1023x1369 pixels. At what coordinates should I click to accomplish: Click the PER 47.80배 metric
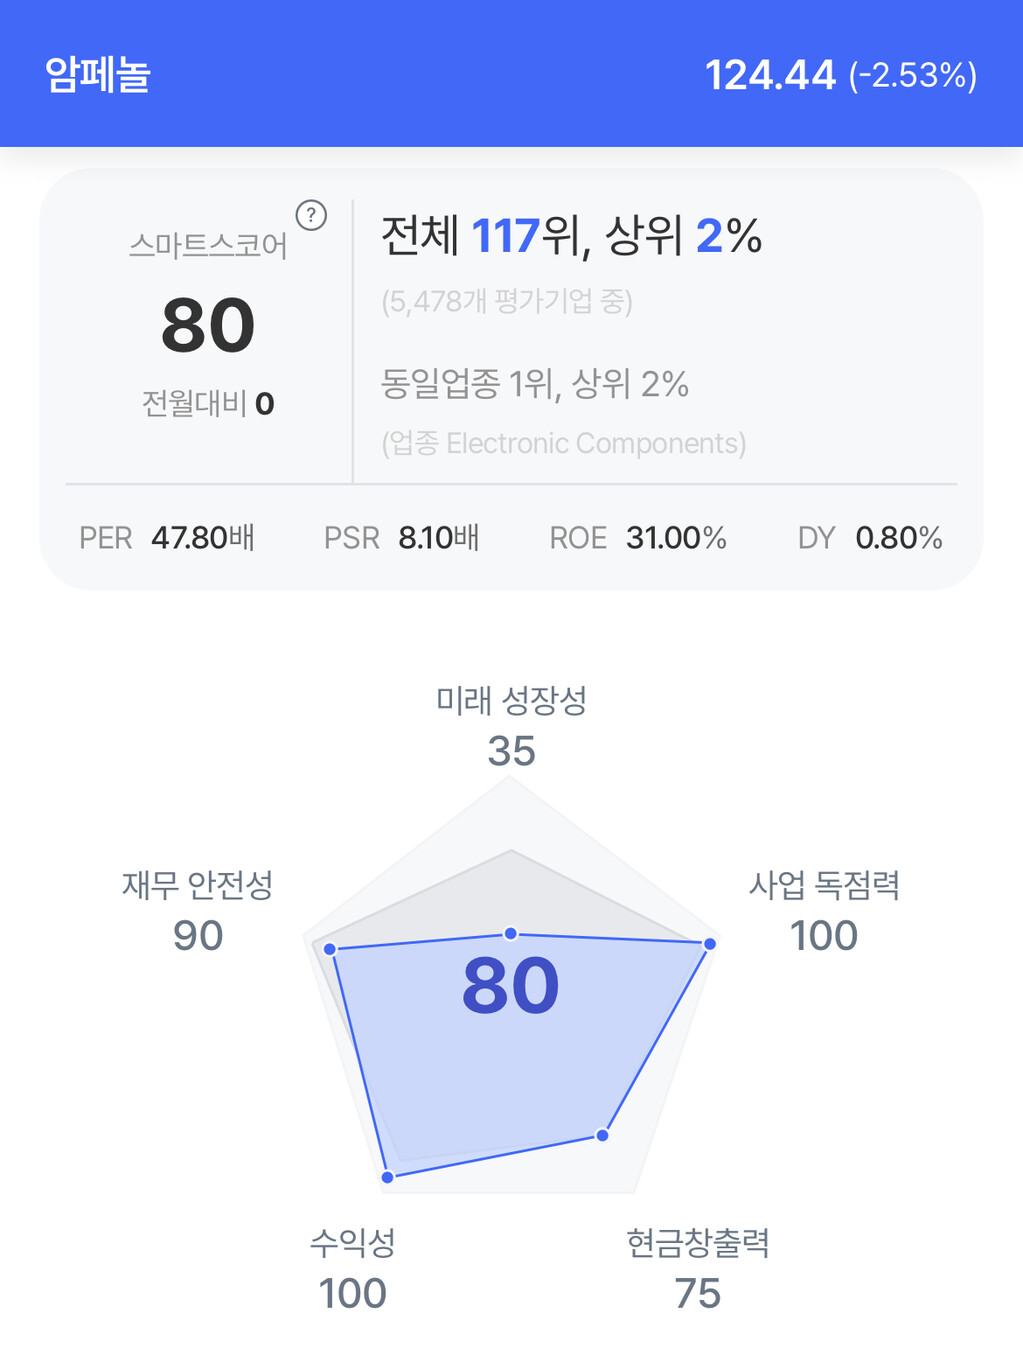[167, 538]
